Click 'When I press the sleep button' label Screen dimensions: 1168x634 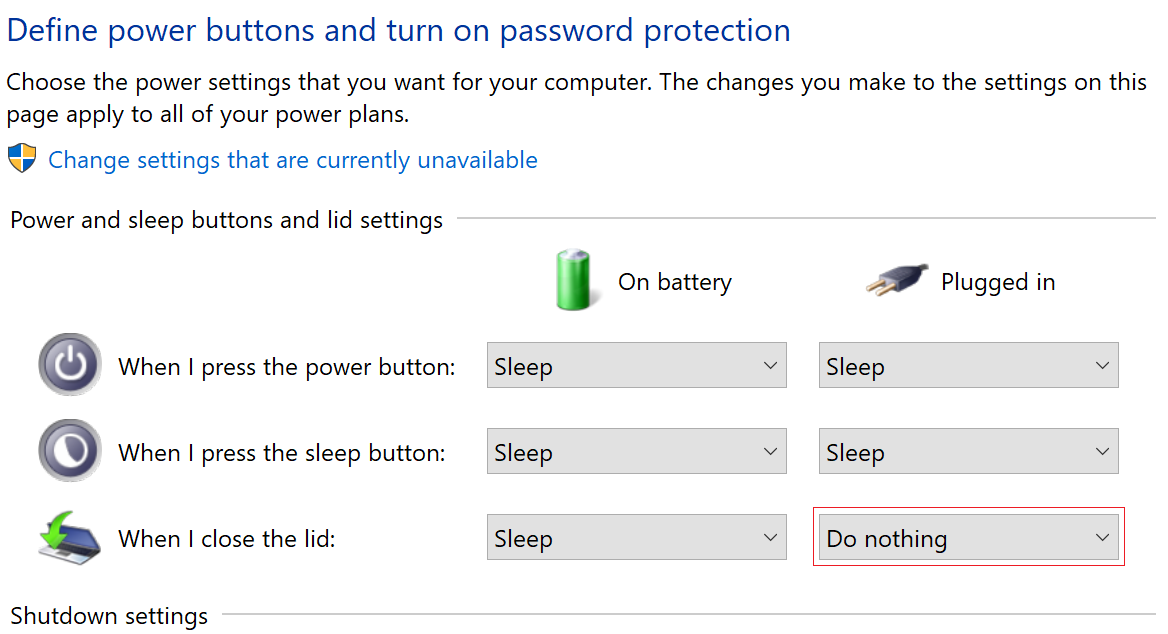[281, 453]
